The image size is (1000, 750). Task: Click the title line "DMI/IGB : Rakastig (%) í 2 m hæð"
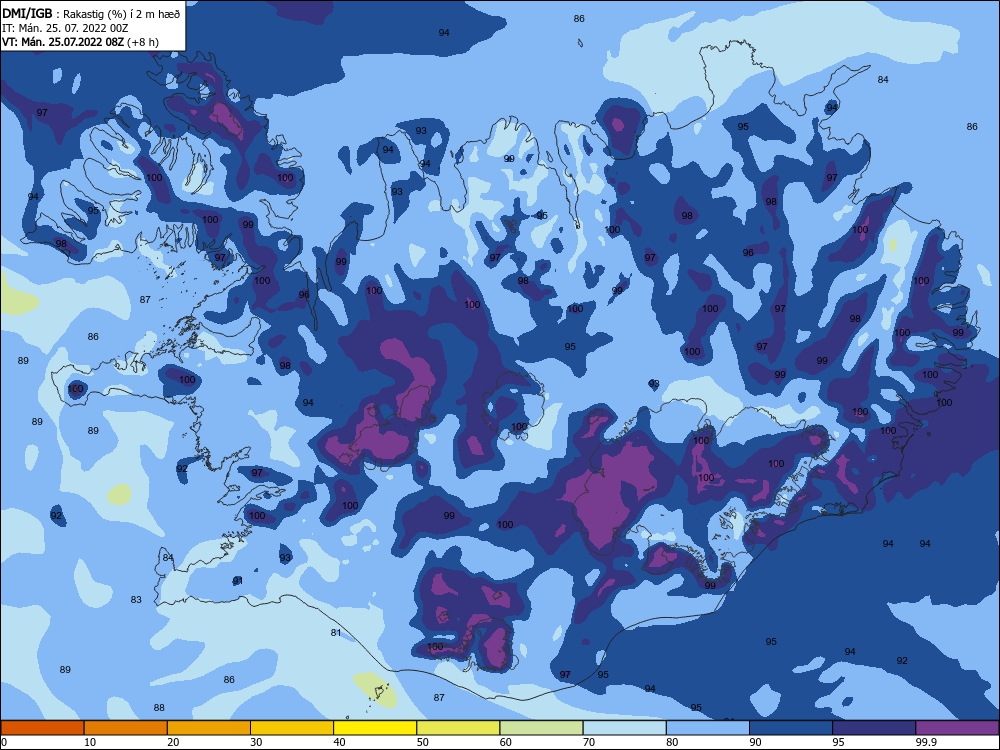tap(91, 14)
